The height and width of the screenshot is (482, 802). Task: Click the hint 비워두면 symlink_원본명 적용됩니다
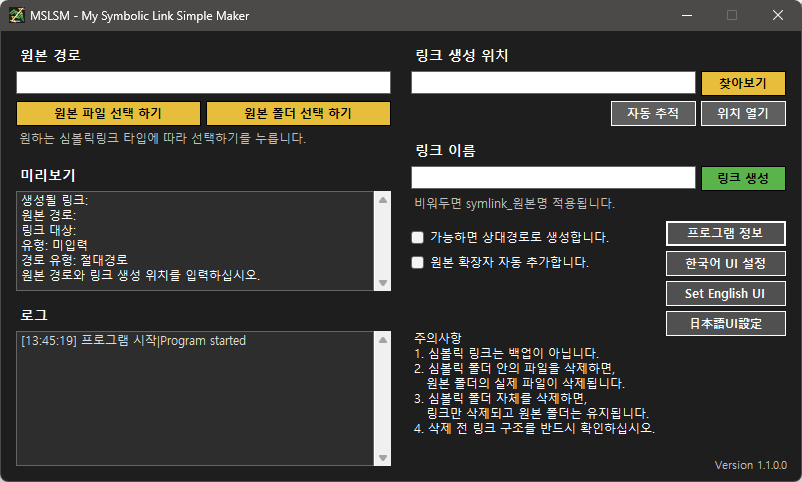[515, 204]
